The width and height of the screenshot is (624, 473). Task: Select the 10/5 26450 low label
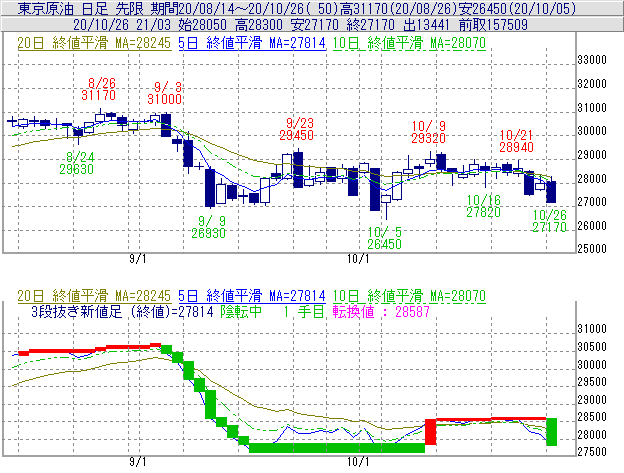point(384,238)
